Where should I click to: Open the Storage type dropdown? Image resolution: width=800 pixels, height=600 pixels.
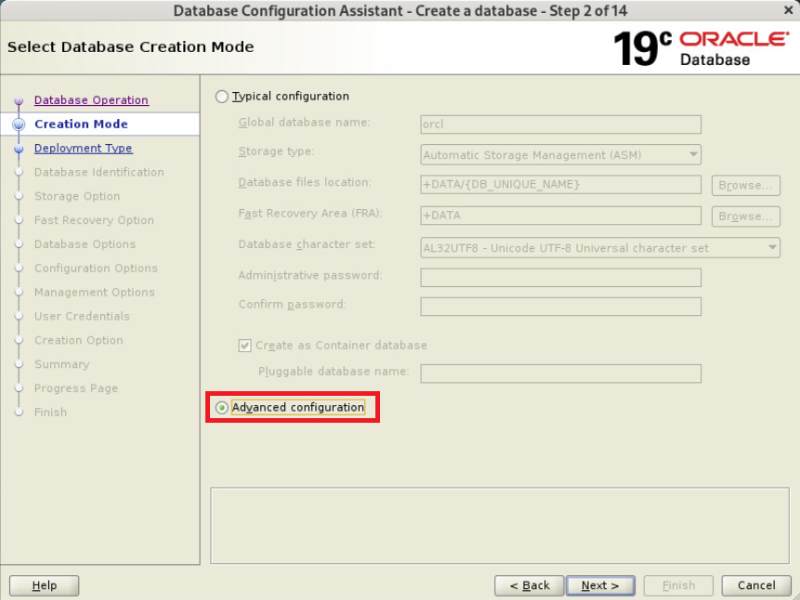click(x=561, y=155)
